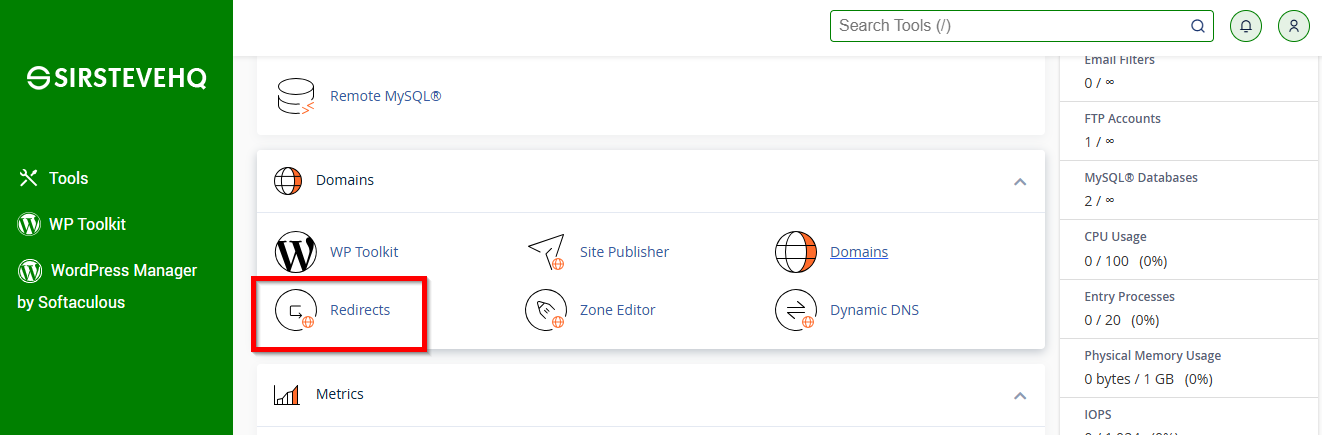Select WP Toolkit in the sidebar
This screenshot has height=435, width=1322.
click(x=88, y=224)
